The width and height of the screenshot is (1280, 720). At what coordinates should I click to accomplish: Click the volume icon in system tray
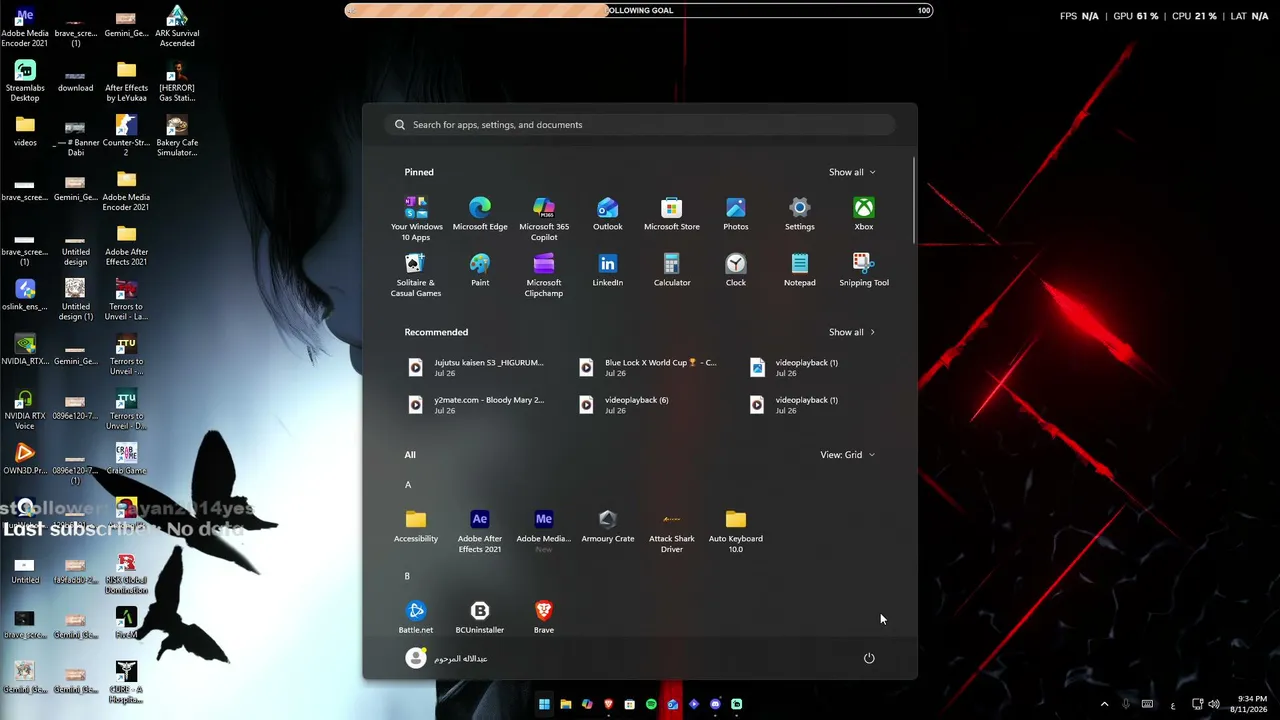1213,705
